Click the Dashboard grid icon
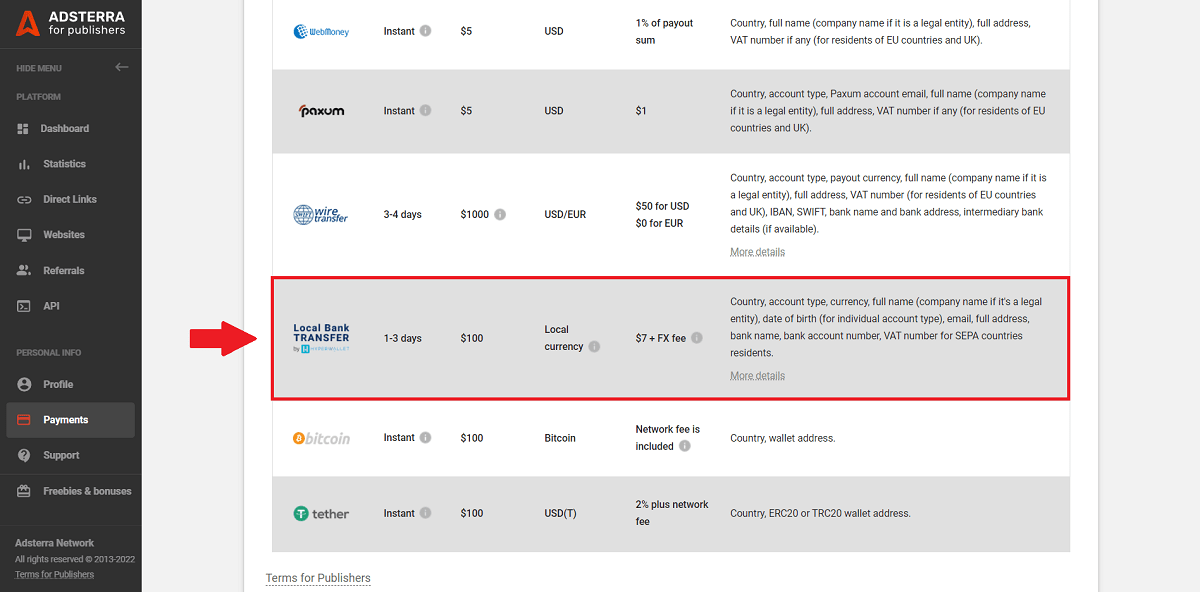1200x592 pixels. [x=24, y=129]
